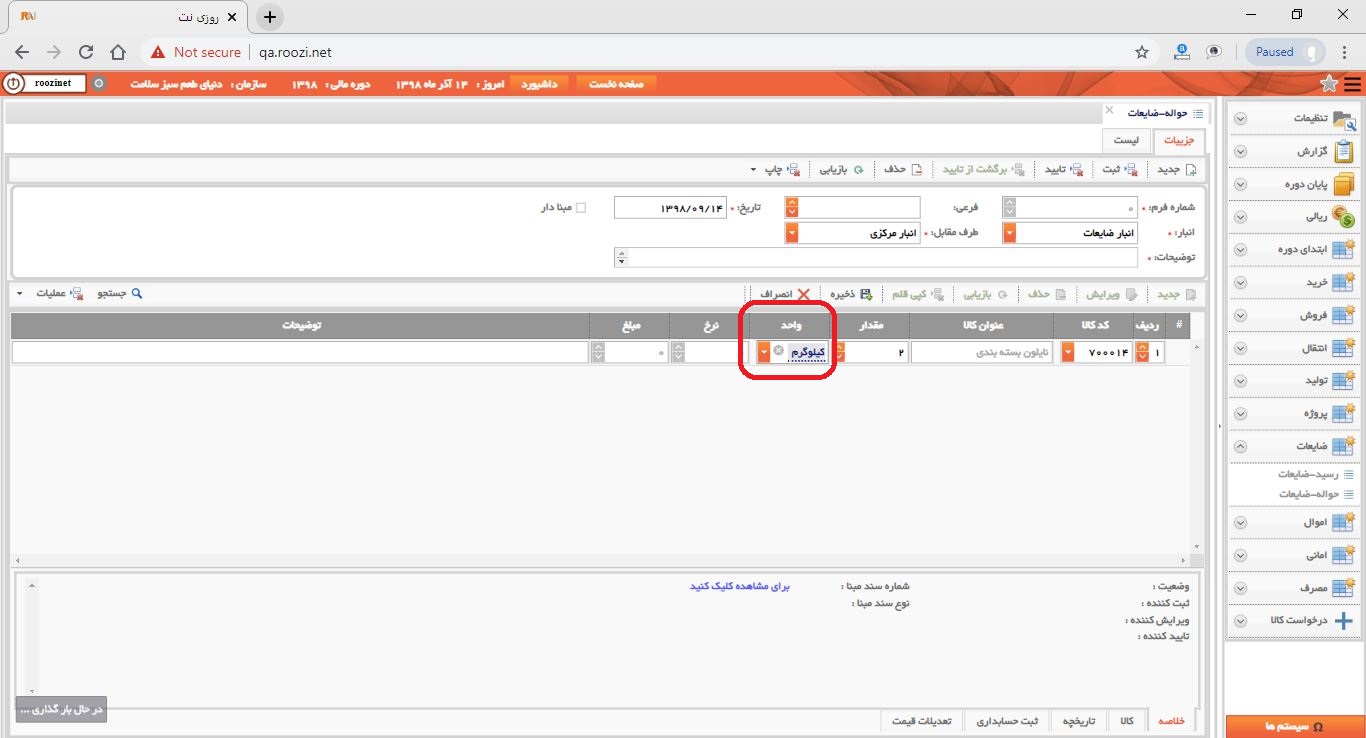Viewport: 1366px width, 738px height.
Task: Click the Search (جستجو) magnifier button
Action: (x=120, y=294)
